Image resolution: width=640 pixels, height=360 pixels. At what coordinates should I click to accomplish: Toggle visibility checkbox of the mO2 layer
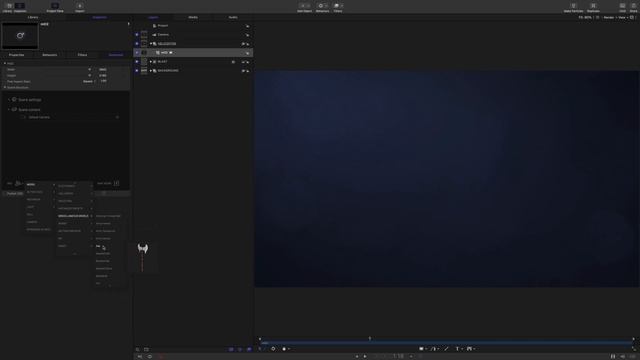click(137, 53)
